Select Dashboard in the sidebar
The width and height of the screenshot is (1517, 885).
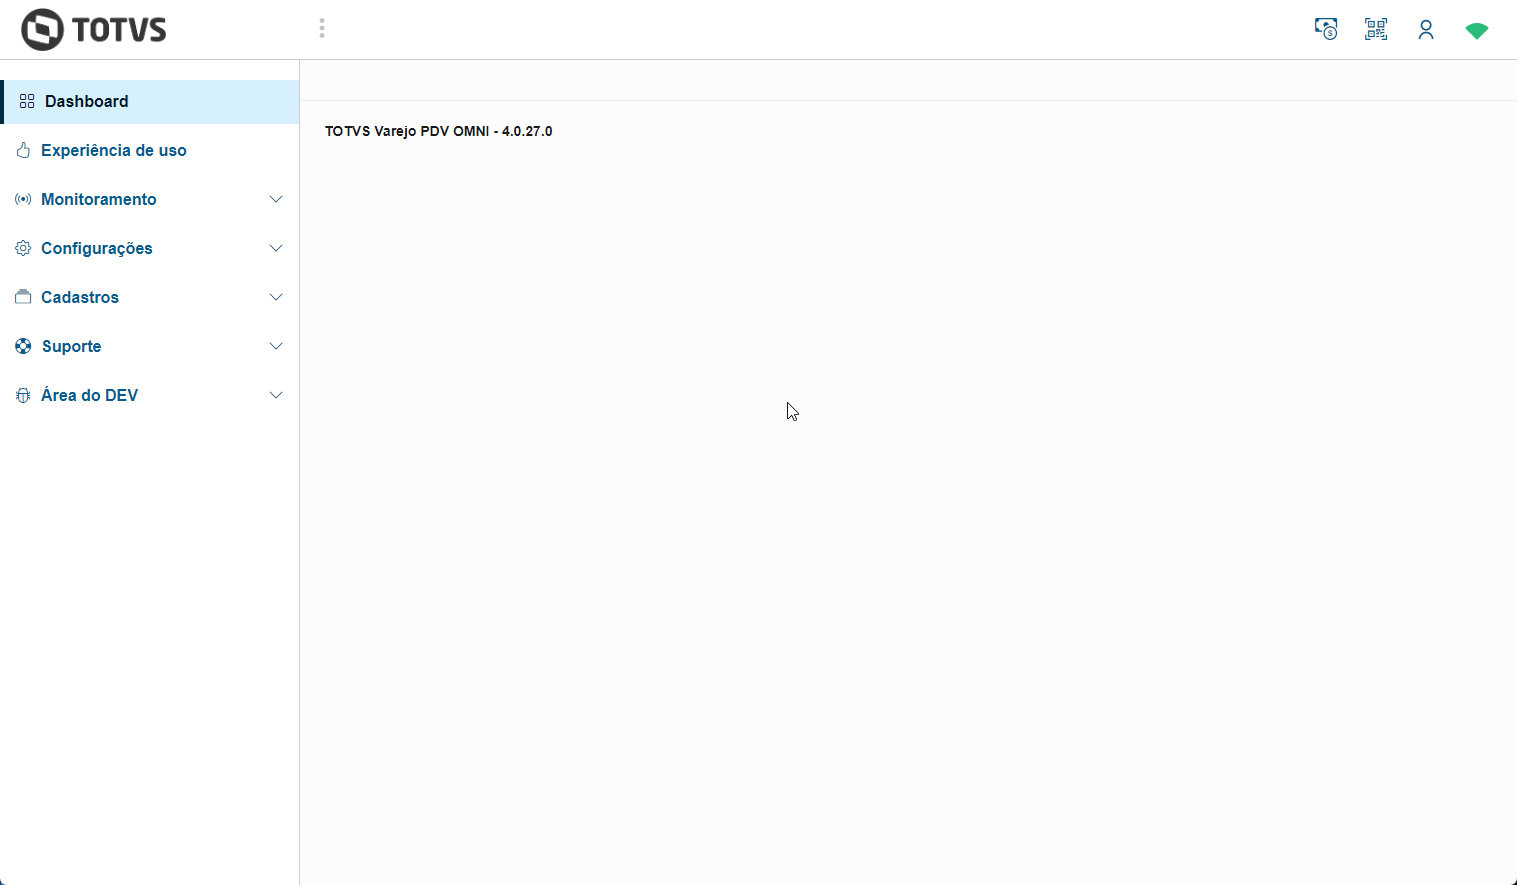(x=151, y=102)
